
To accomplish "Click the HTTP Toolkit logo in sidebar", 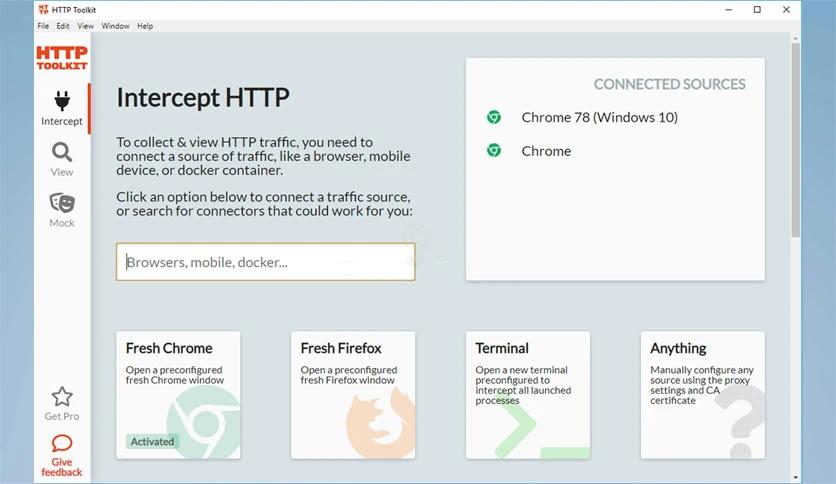I will pos(62,58).
